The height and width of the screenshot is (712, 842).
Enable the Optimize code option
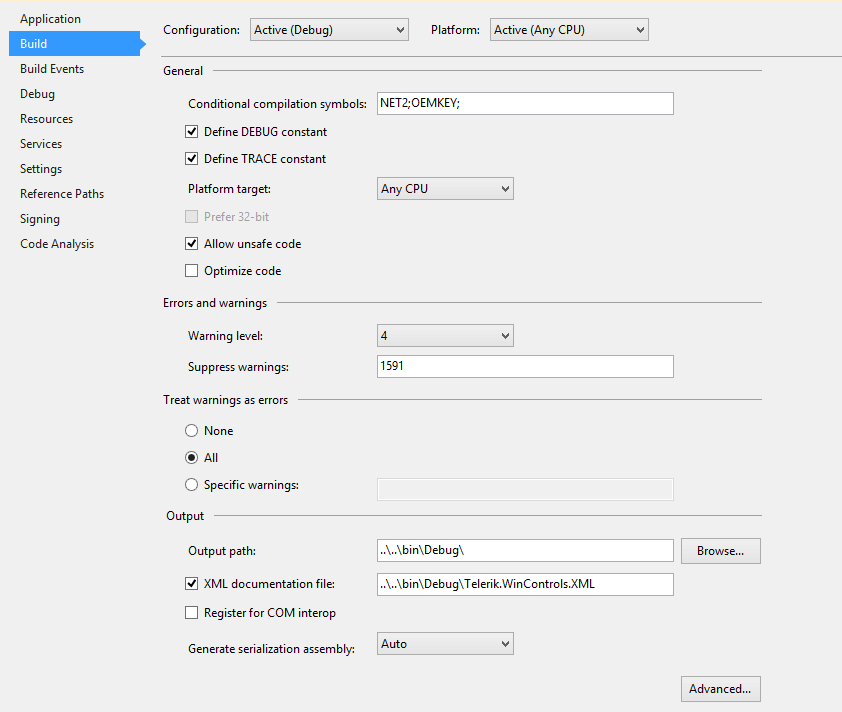[191, 270]
